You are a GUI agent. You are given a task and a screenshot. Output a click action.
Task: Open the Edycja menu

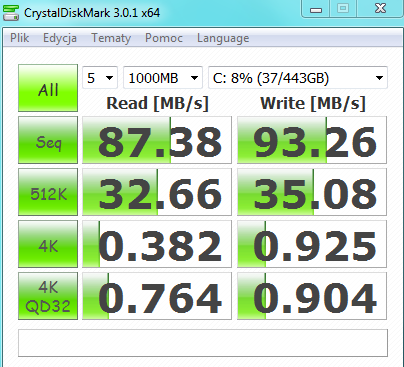60,38
